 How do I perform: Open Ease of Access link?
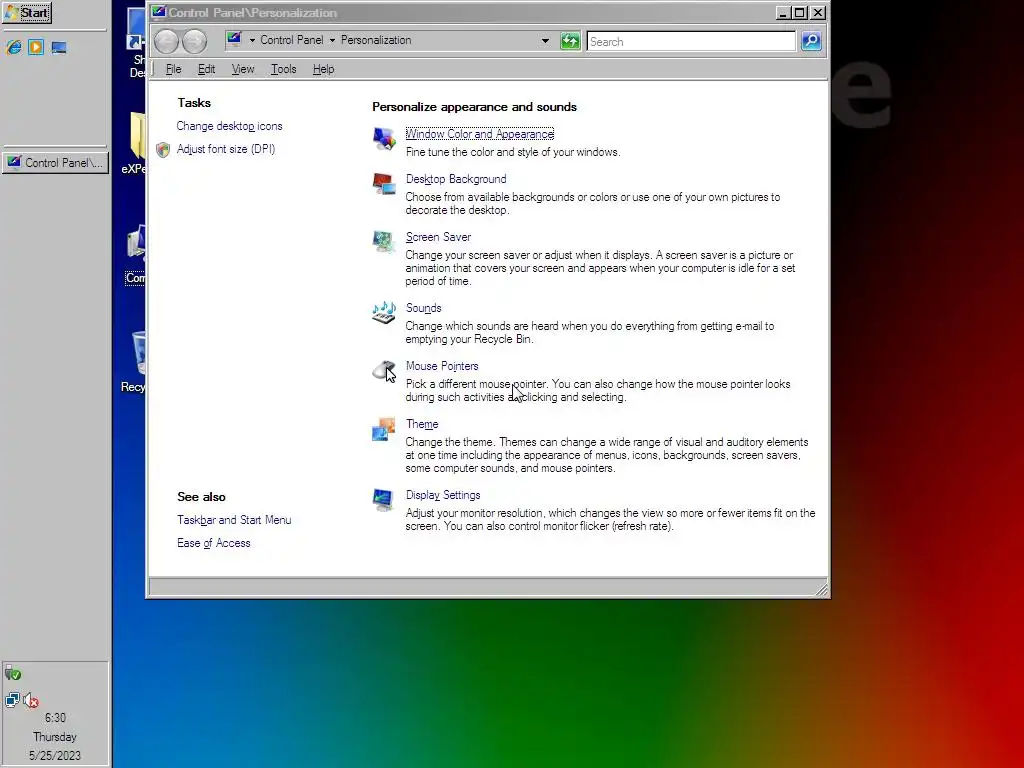coord(214,543)
